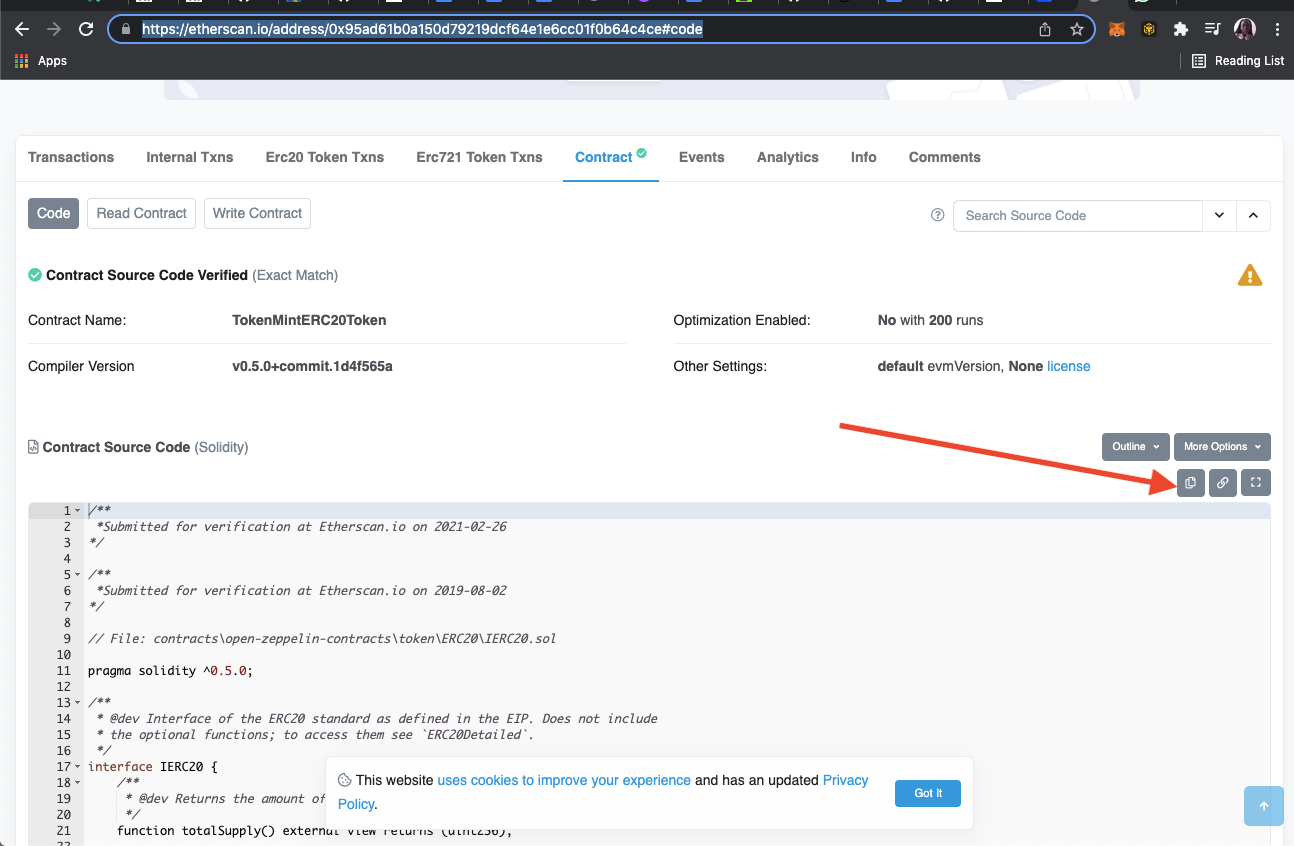Select the Contract tab

pyautogui.click(x=610, y=157)
